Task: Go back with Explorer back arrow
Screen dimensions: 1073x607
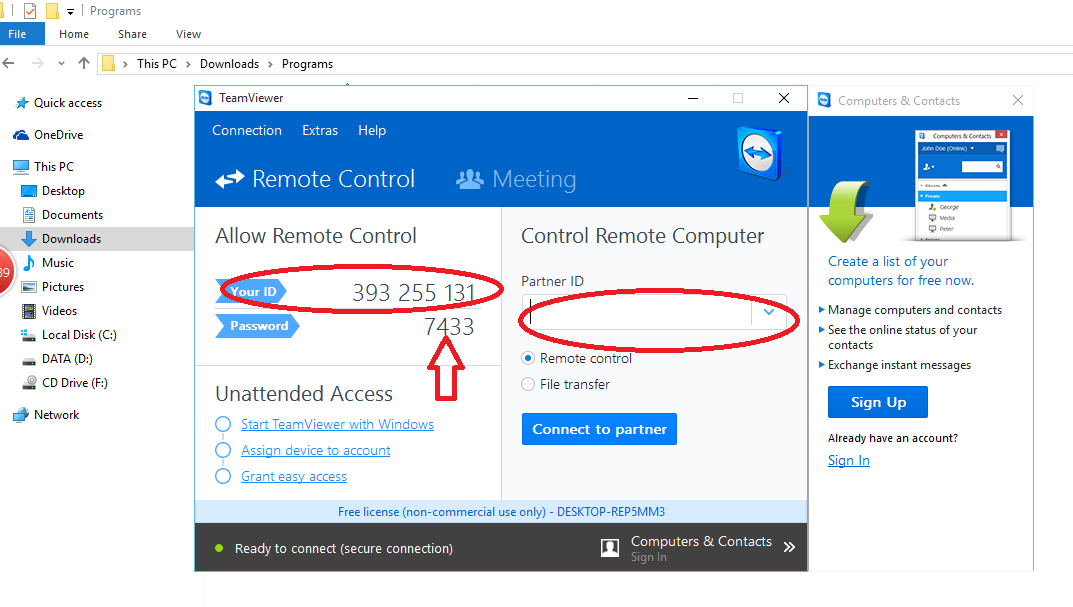Action: pos(9,64)
